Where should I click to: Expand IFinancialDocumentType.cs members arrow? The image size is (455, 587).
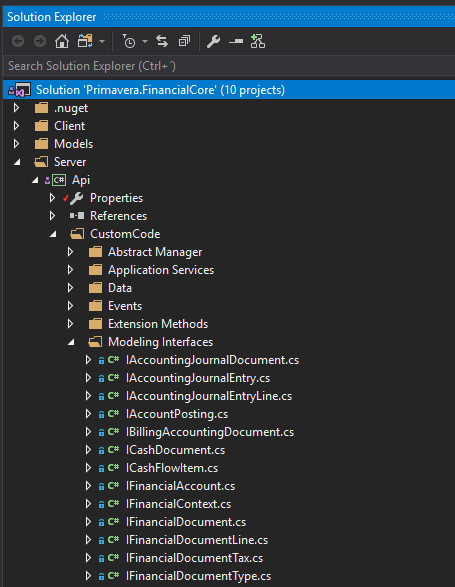coord(88,575)
